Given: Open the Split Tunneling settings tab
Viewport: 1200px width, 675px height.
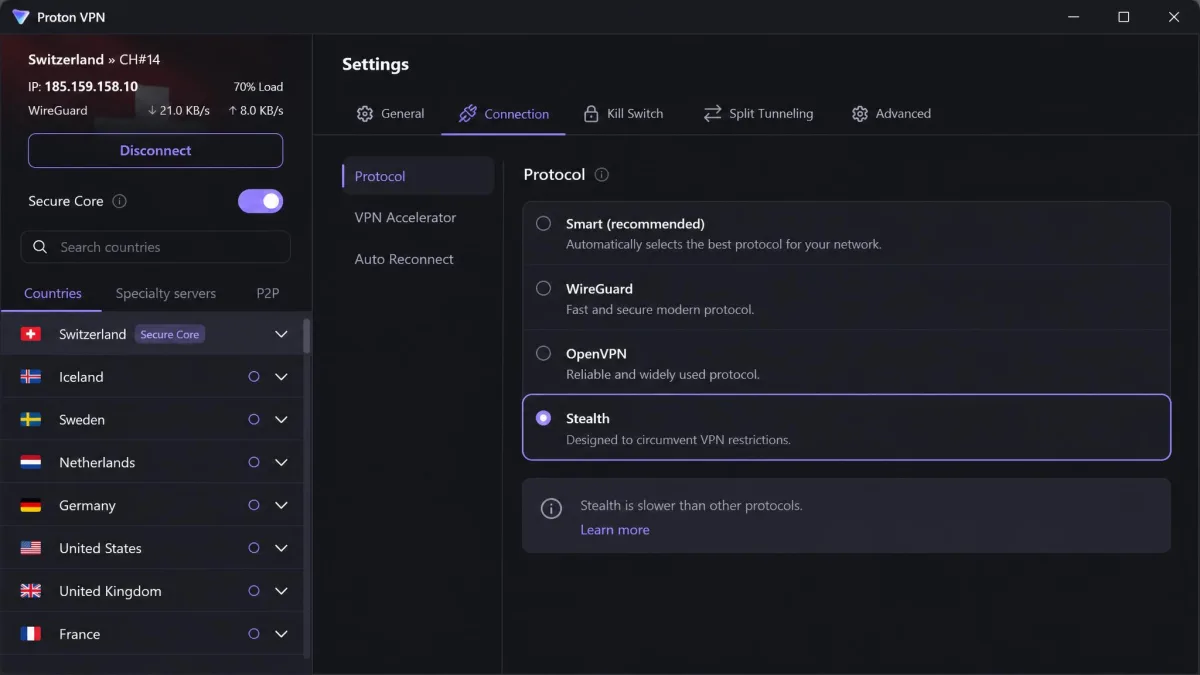Looking at the screenshot, I should pyautogui.click(x=758, y=114).
